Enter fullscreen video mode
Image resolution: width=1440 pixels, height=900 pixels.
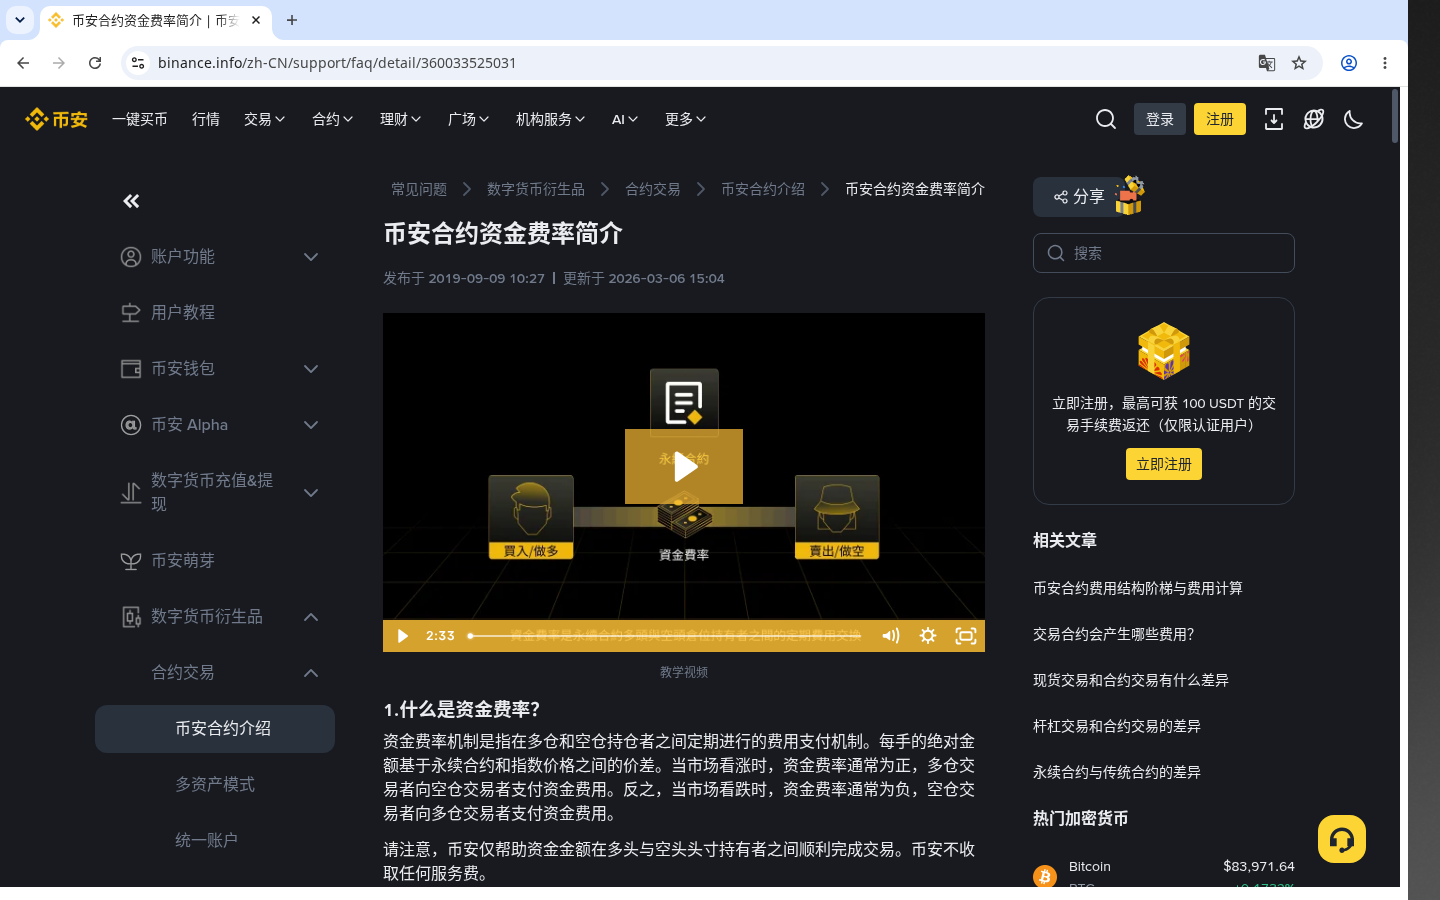pyautogui.click(x=966, y=636)
